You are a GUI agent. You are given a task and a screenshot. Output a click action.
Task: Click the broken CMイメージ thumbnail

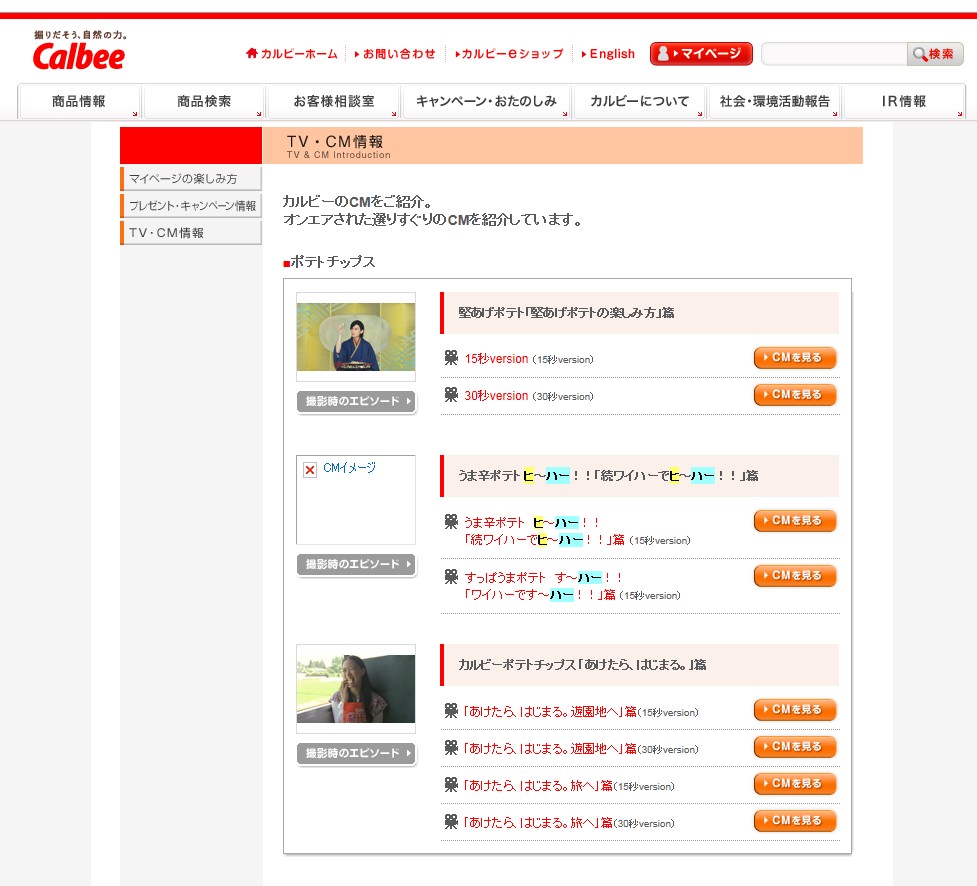pos(356,500)
